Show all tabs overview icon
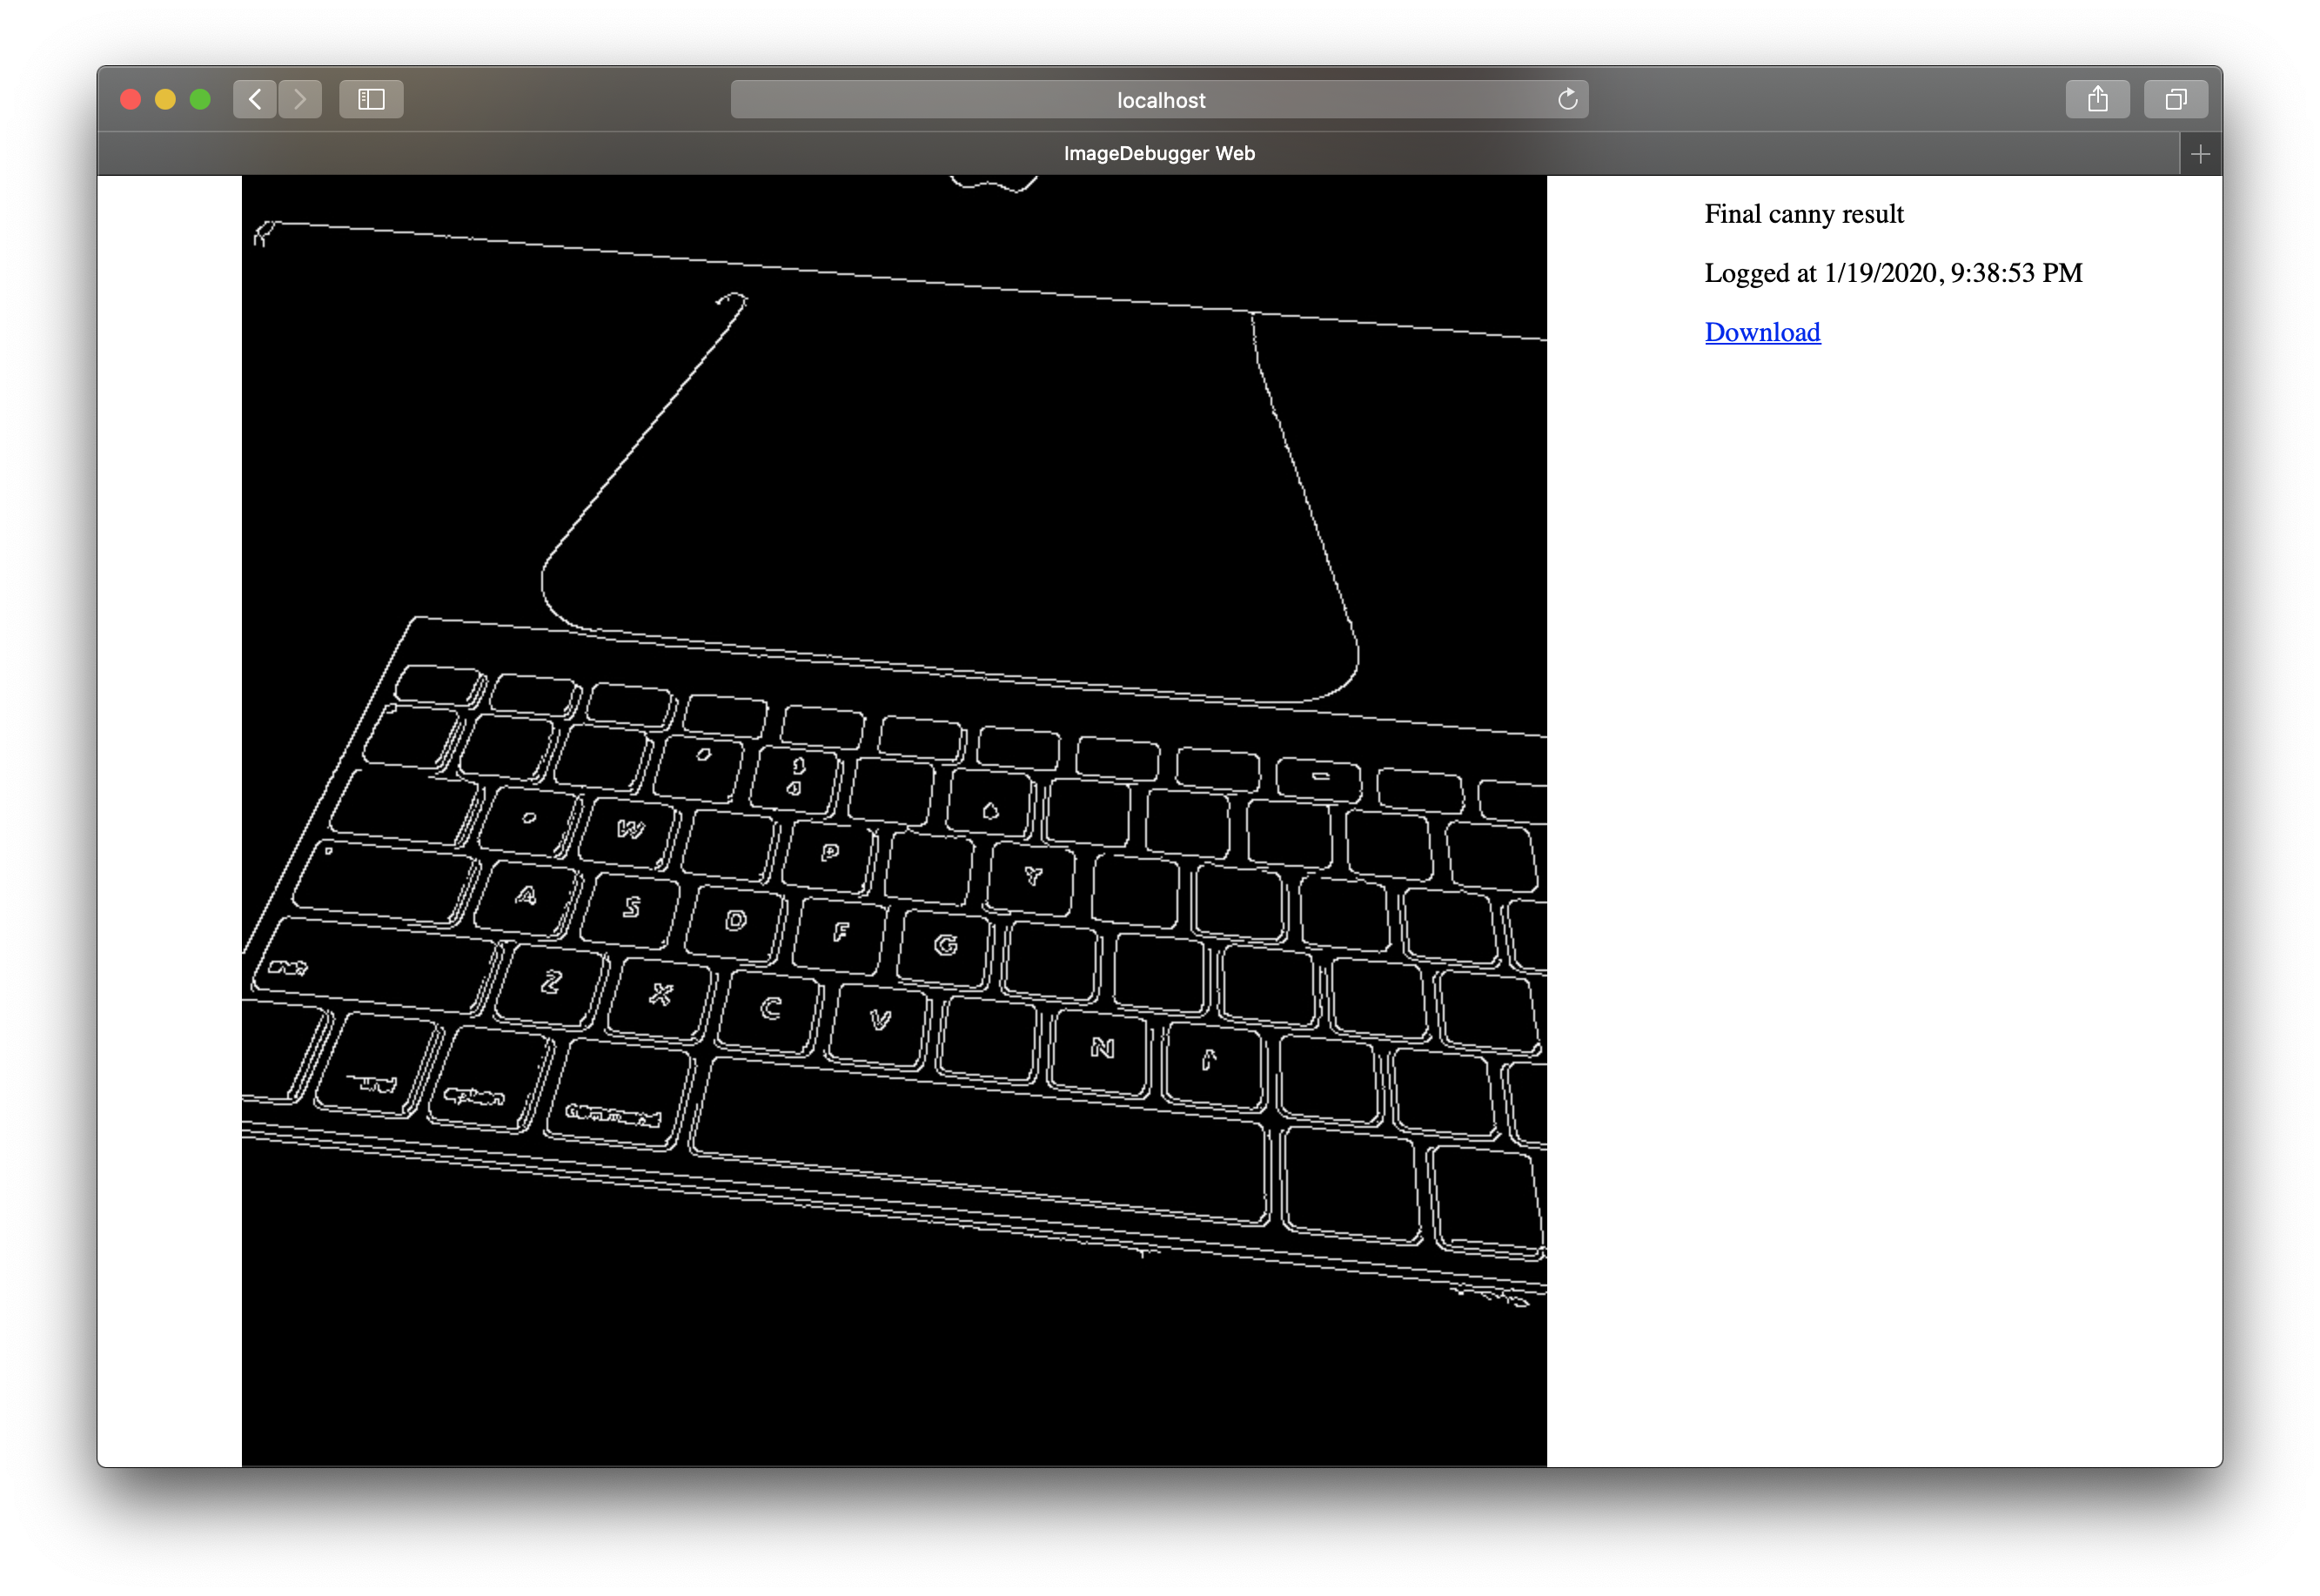This screenshot has height=1596, width=2320. [2175, 99]
